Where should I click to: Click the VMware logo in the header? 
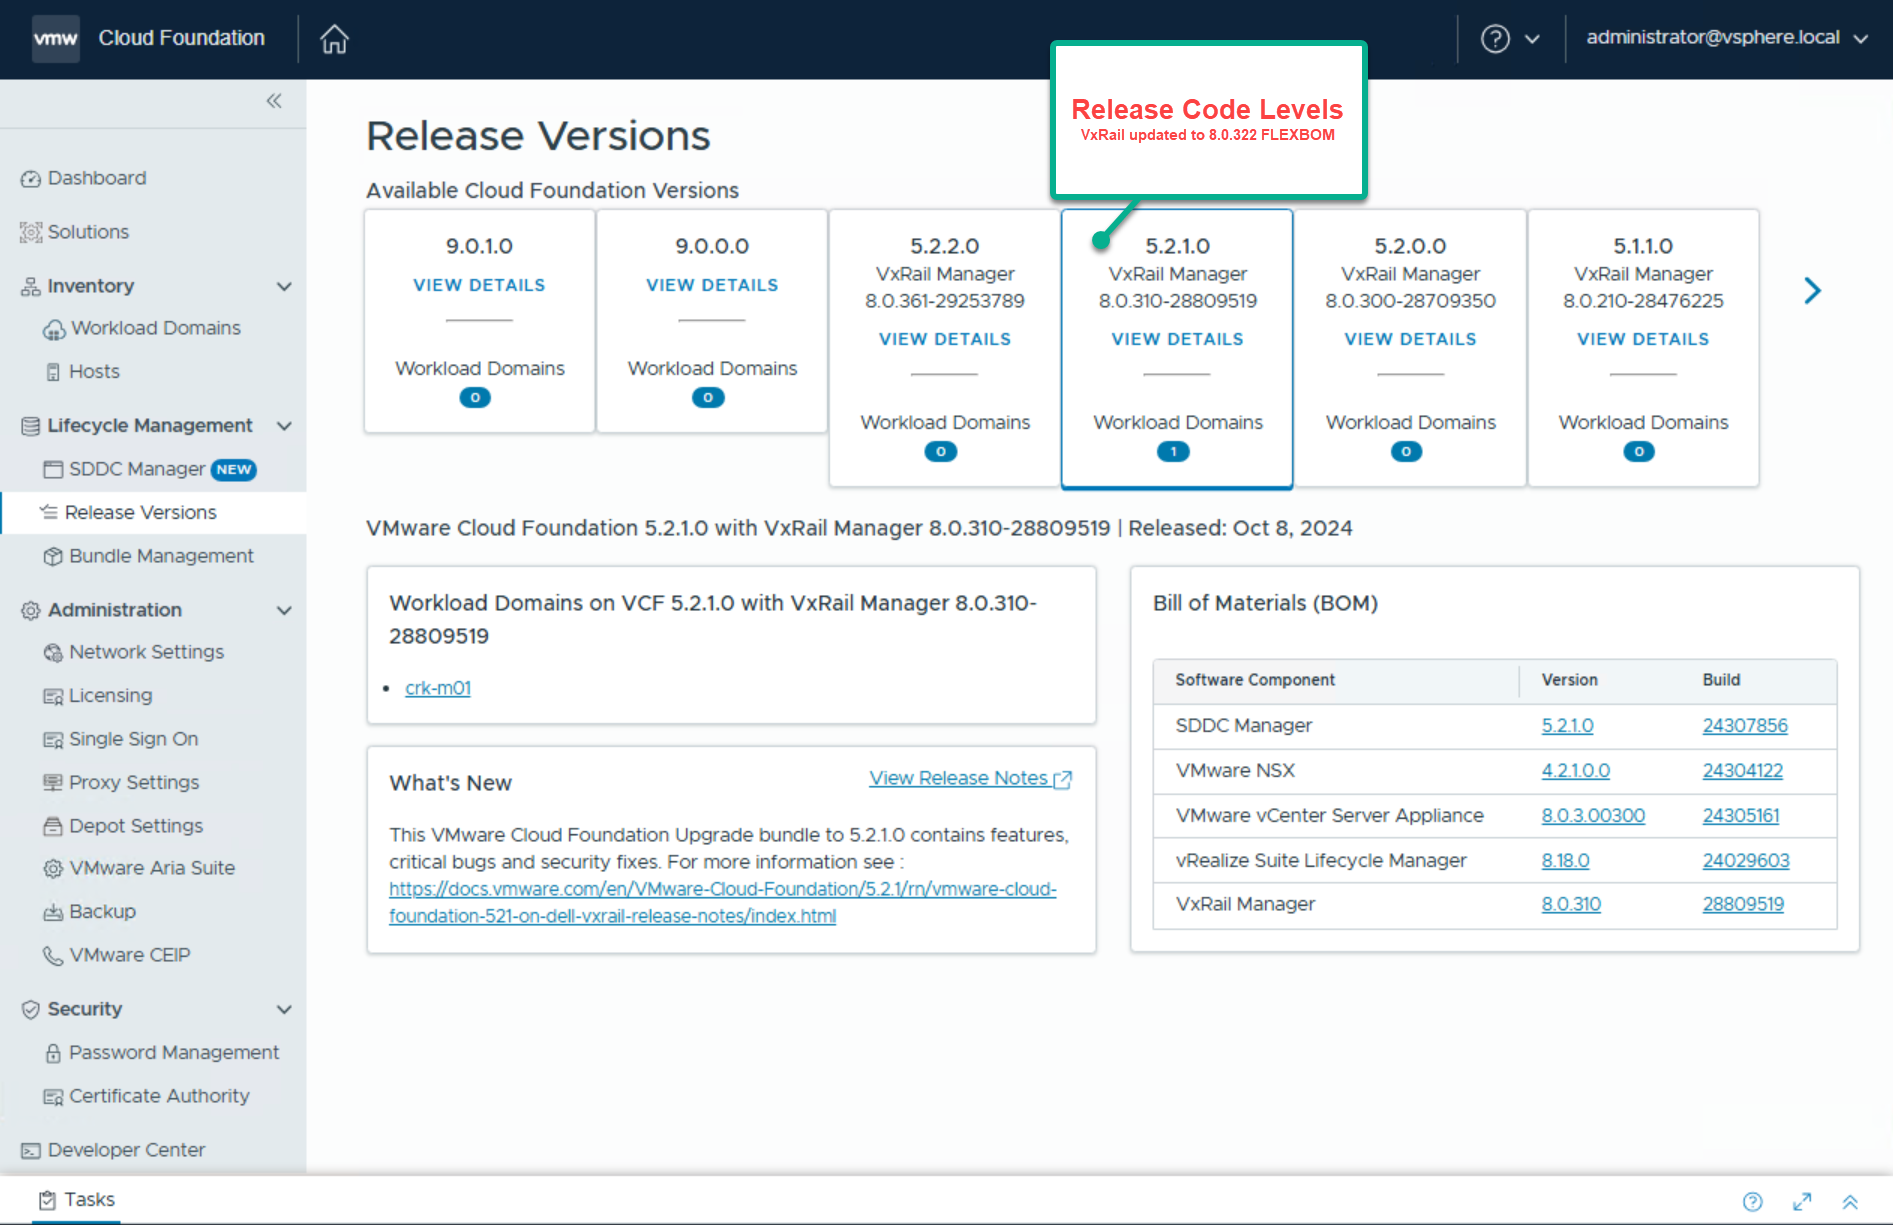[56, 39]
